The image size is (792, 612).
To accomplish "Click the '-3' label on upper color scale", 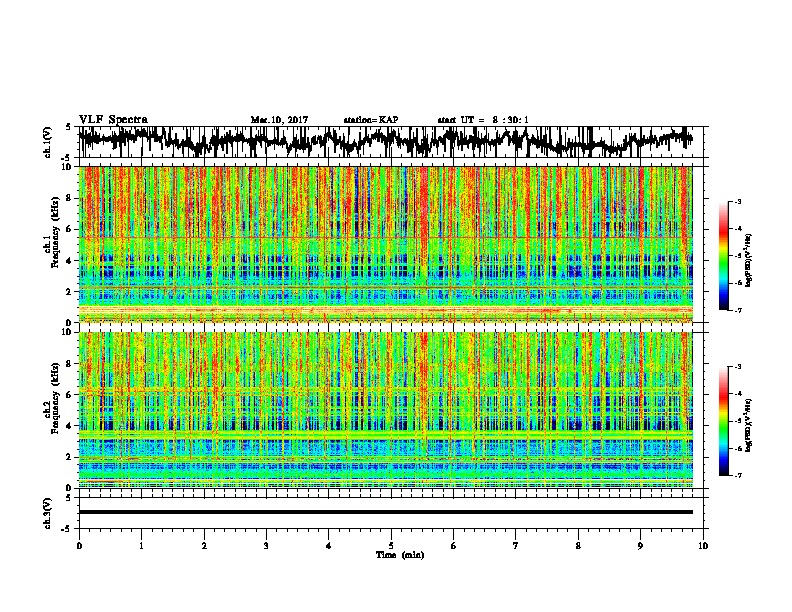I will click(738, 202).
